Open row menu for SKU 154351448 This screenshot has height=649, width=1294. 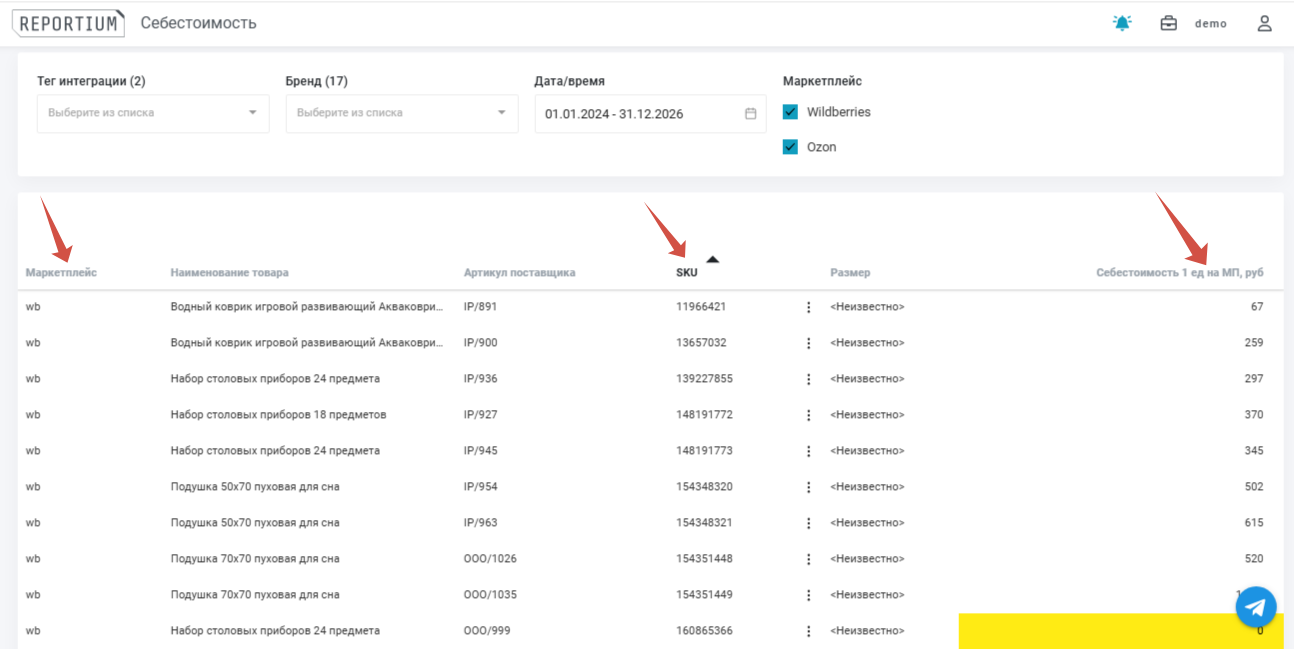(809, 559)
